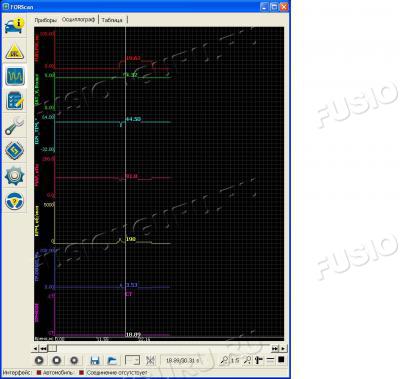The width and height of the screenshot is (400, 379).
Task: Open the steering wheel help section
Action: pos(15,201)
